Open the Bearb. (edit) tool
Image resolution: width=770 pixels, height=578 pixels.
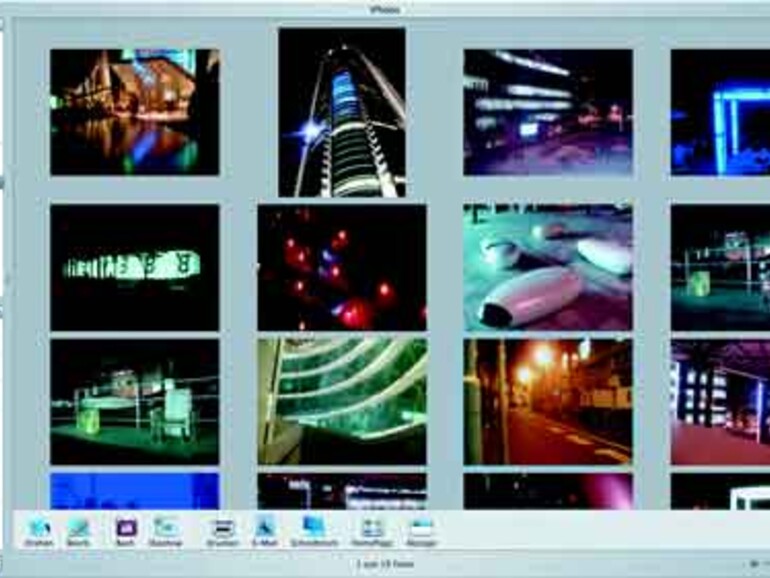[x=79, y=528]
